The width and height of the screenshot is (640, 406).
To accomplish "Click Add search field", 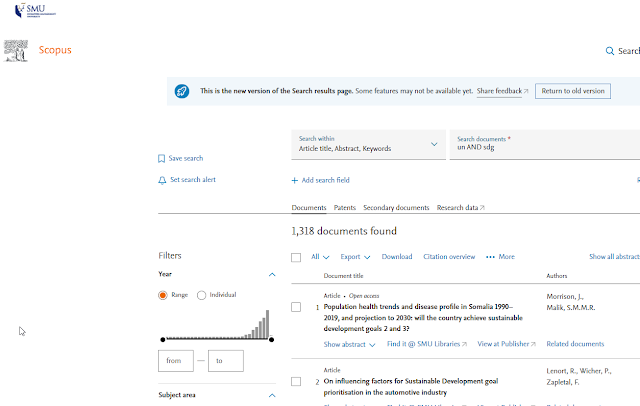I will pyautogui.click(x=325, y=180).
